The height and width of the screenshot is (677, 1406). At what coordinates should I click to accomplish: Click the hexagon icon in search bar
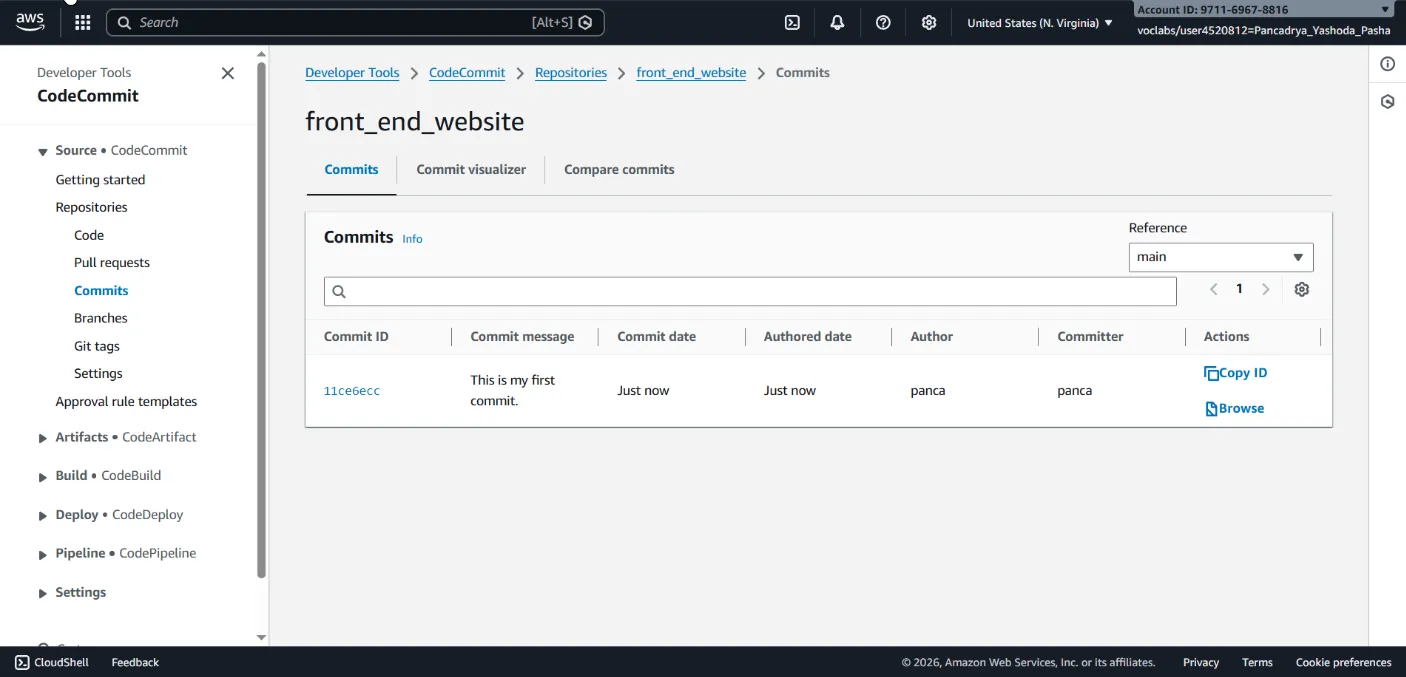coord(586,22)
